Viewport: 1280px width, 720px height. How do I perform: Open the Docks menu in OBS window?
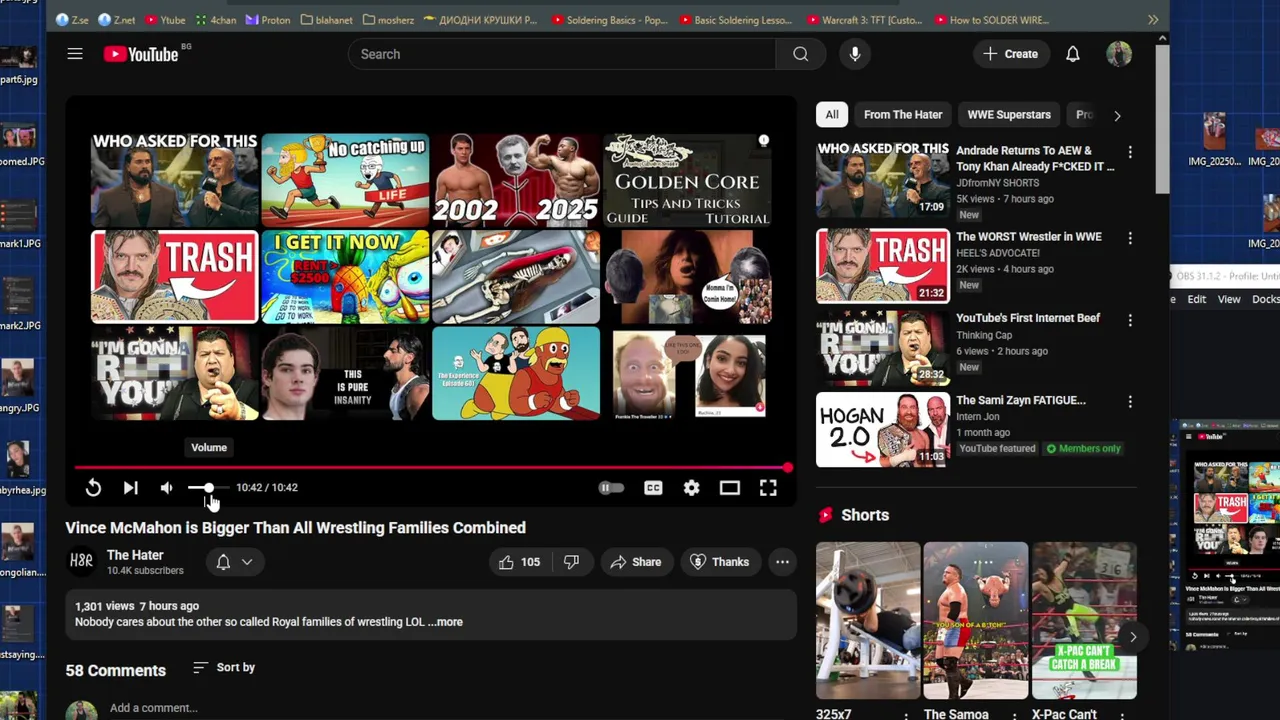1266,299
